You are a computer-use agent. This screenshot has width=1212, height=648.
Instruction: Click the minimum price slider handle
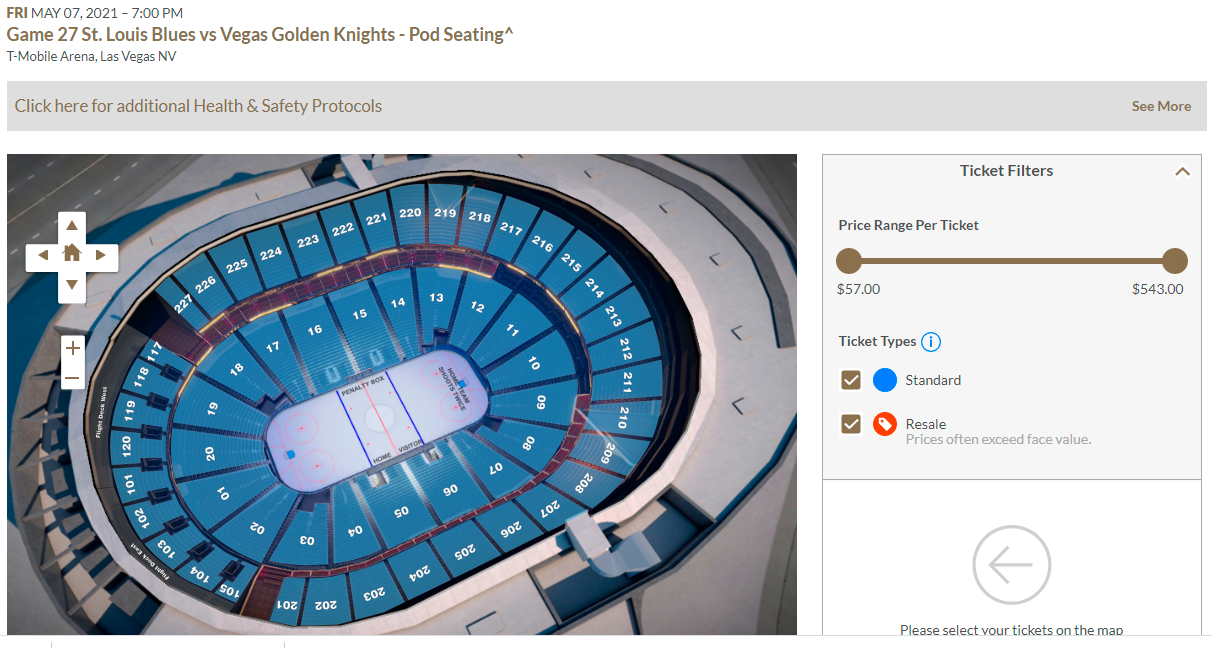(x=849, y=262)
